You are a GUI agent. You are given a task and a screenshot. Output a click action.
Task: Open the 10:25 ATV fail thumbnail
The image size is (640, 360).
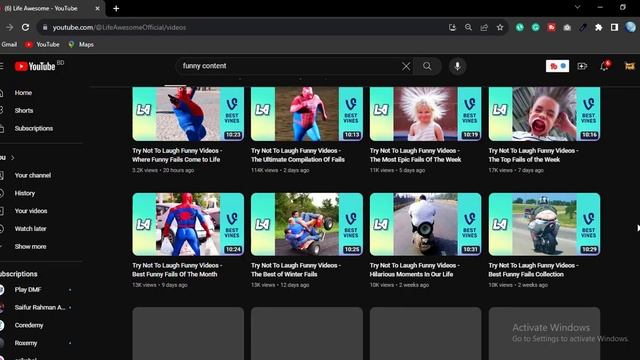click(x=307, y=224)
